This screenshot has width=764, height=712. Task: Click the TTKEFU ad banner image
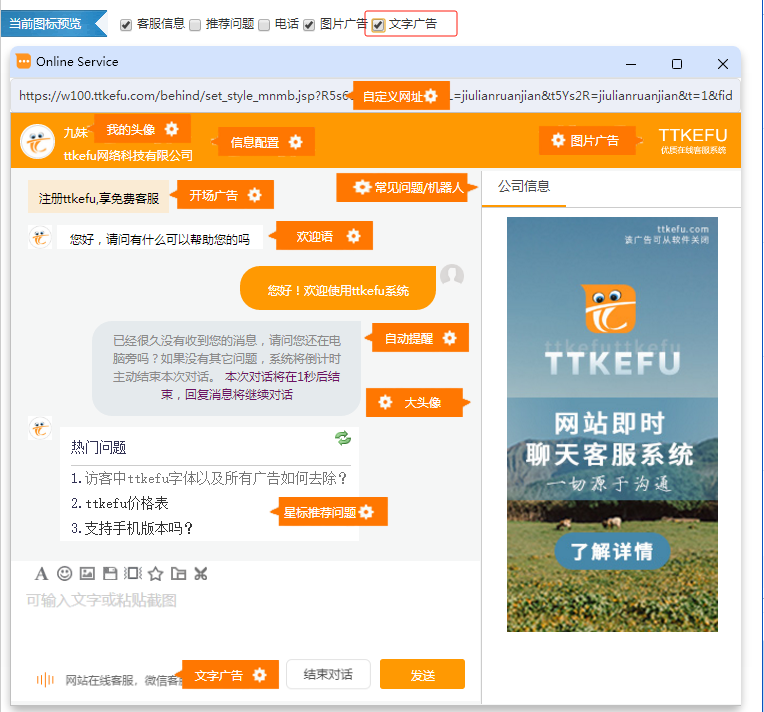point(612,424)
